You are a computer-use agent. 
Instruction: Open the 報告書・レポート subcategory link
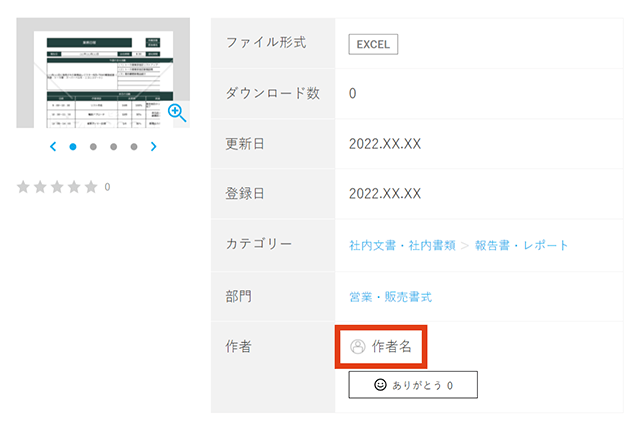coord(521,245)
